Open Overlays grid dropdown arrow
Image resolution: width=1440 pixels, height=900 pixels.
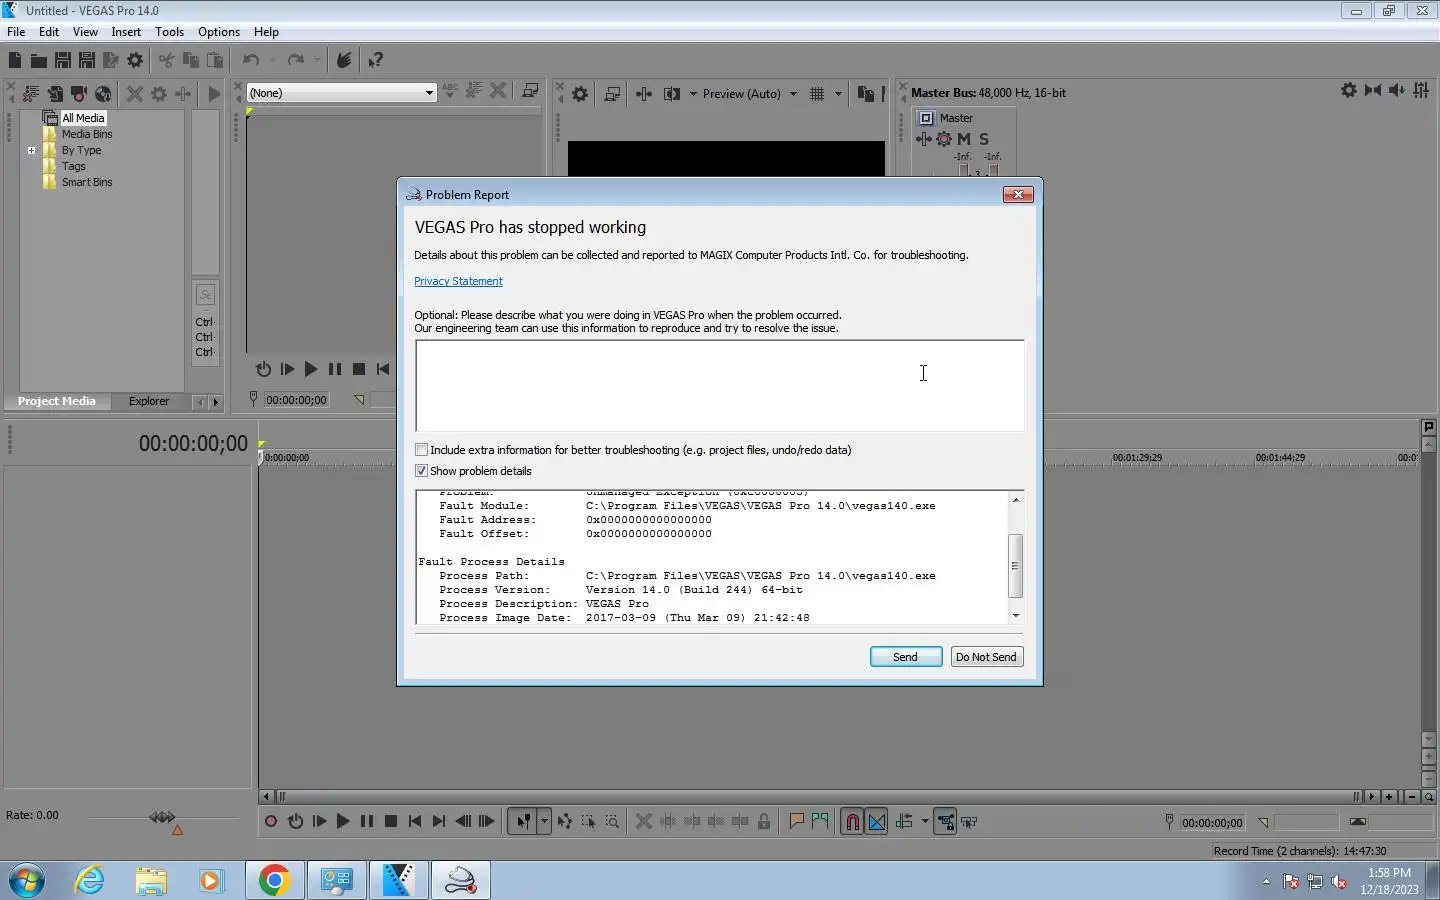pyautogui.click(x=838, y=94)
